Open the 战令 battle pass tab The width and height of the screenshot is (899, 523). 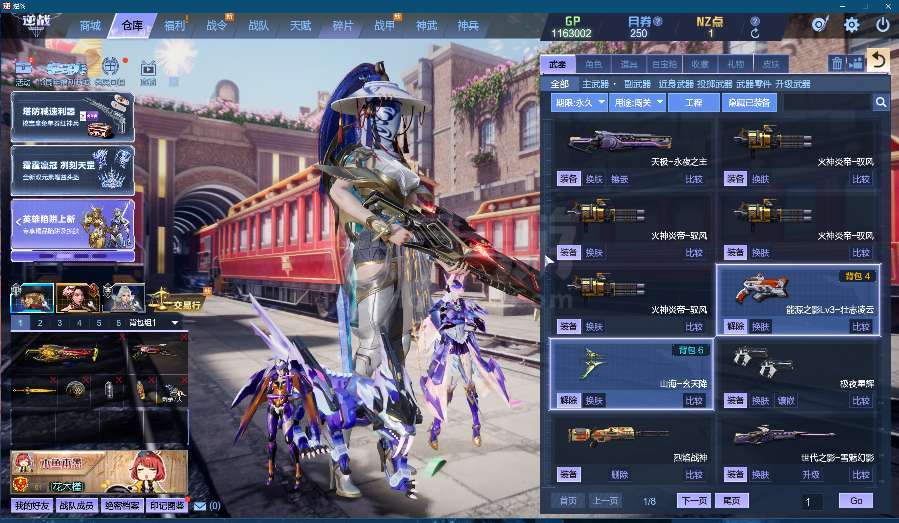(216, 25)
